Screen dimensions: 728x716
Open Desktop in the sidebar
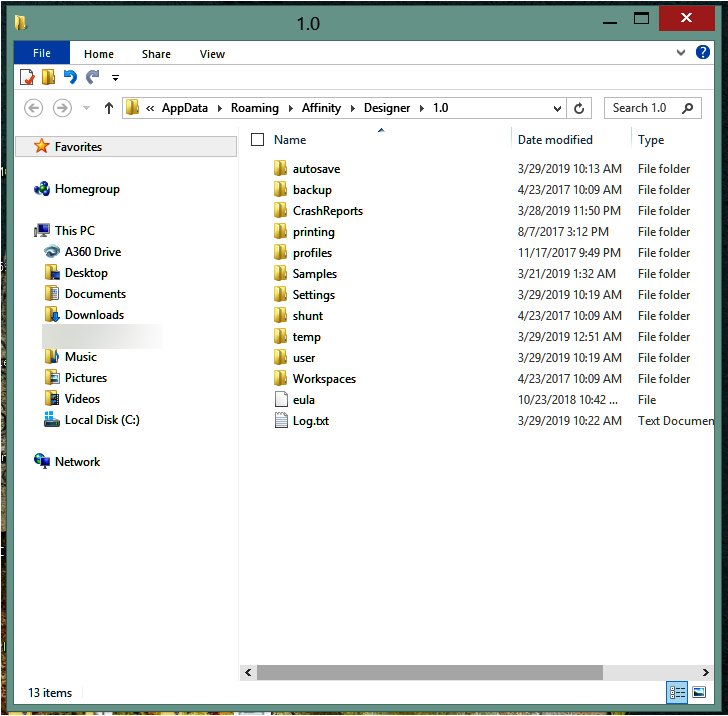(x=86, y=273)
